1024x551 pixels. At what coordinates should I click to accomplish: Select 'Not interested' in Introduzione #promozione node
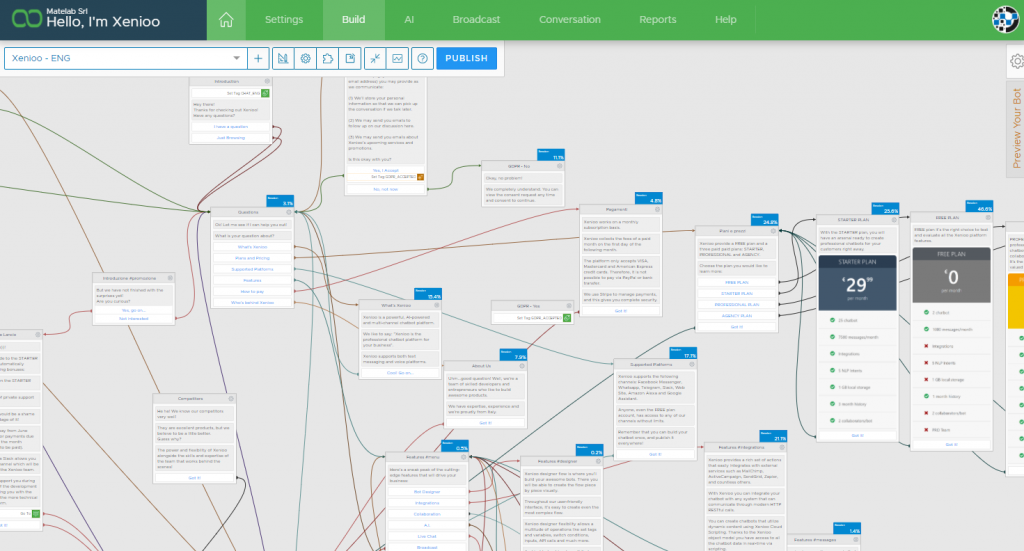pyautogui.click(x=133, y=319)
